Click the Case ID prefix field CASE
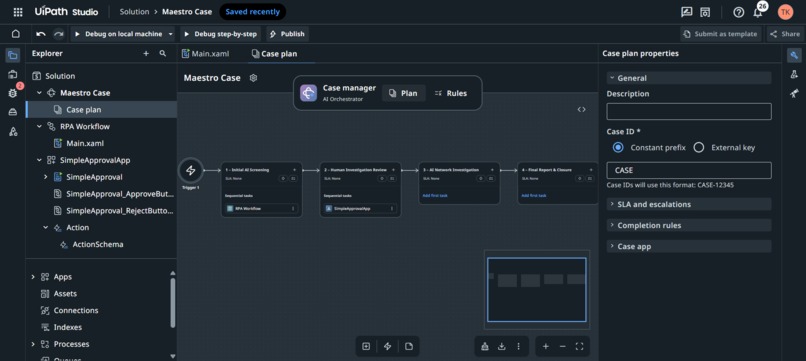 (x=689, y=170)
